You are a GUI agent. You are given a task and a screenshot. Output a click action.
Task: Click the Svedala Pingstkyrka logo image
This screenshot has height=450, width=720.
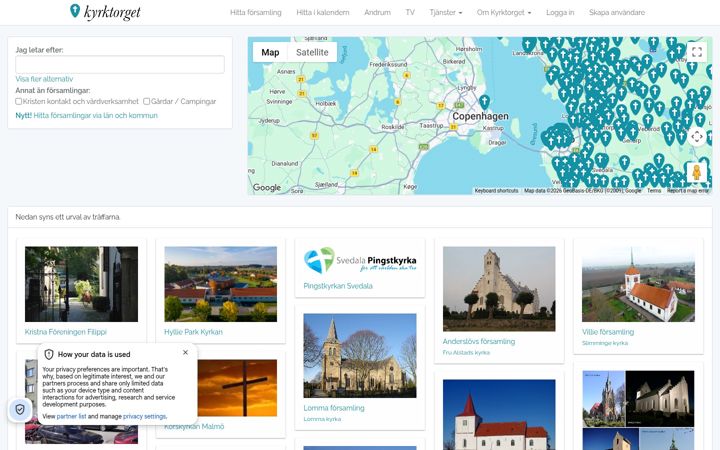click(x=360, y=260)
